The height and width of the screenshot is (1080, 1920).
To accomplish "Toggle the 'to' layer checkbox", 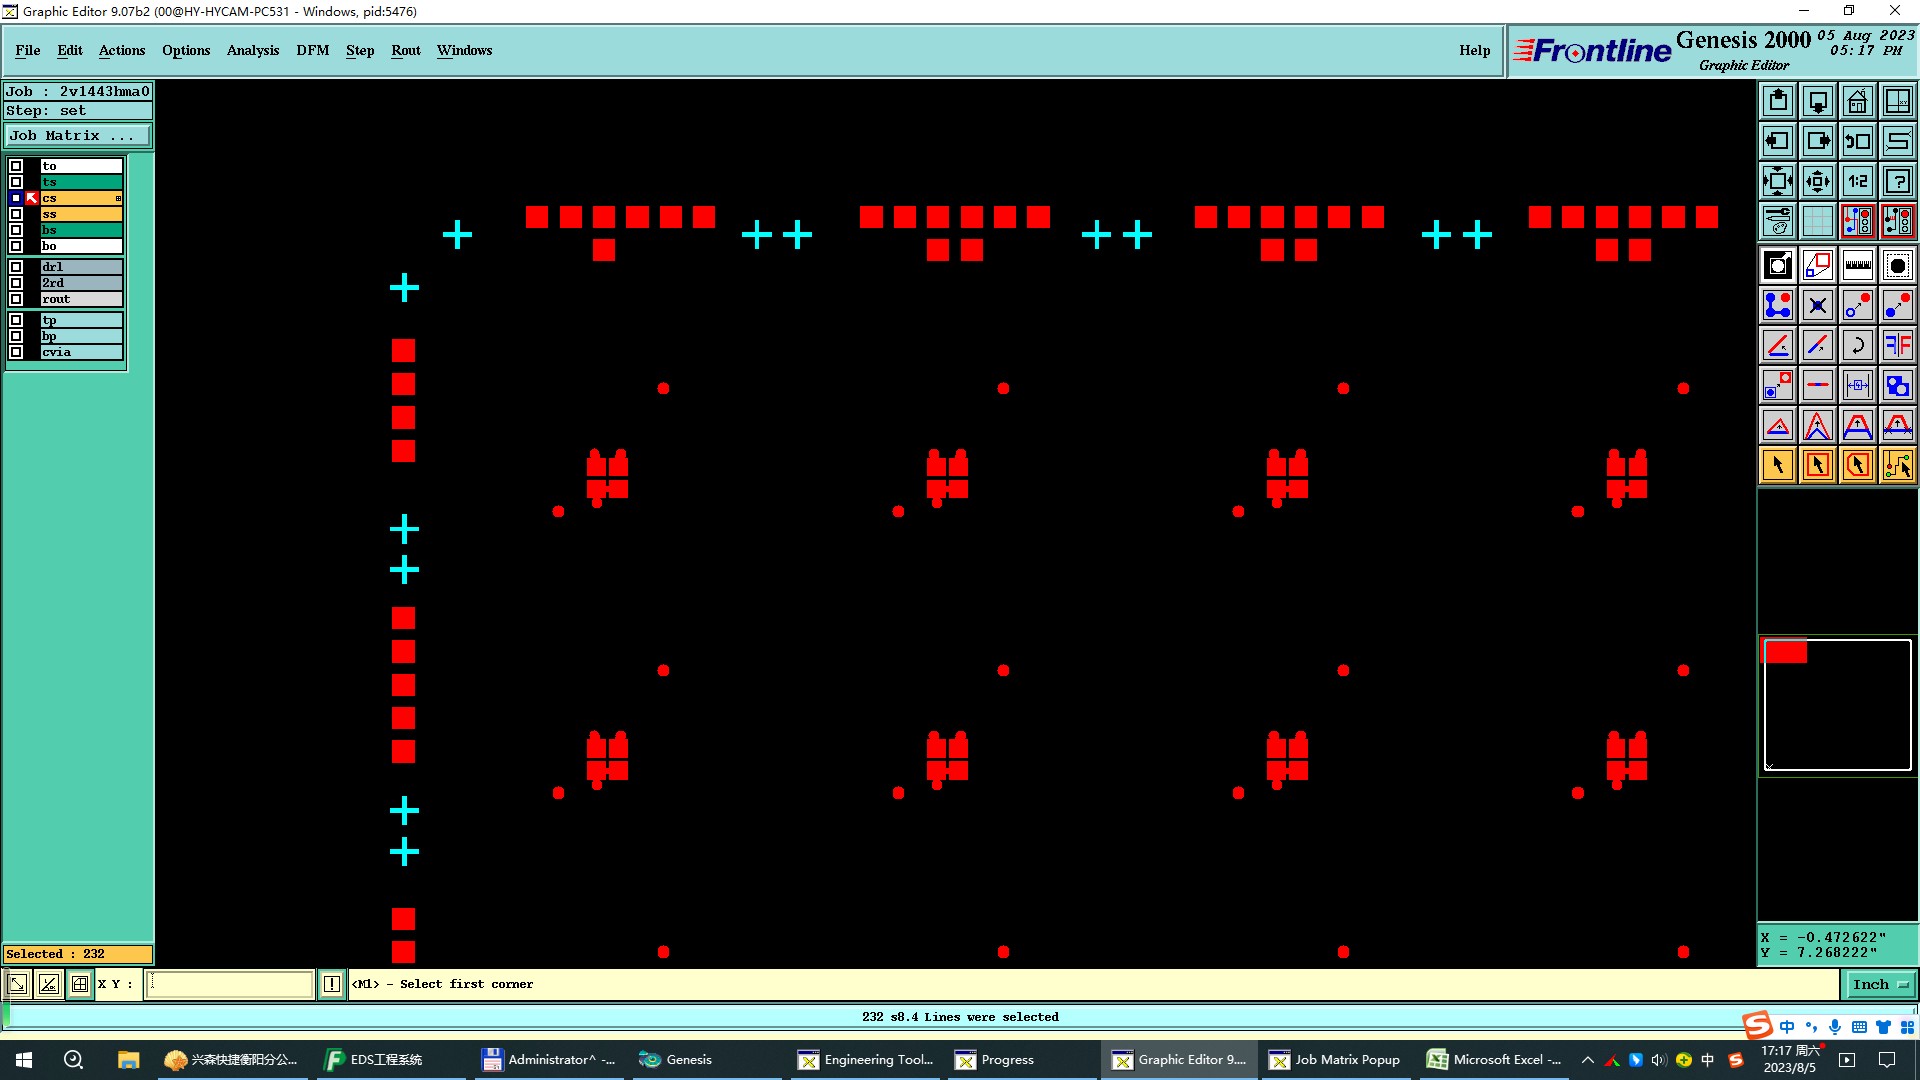I will coord(16,166).
